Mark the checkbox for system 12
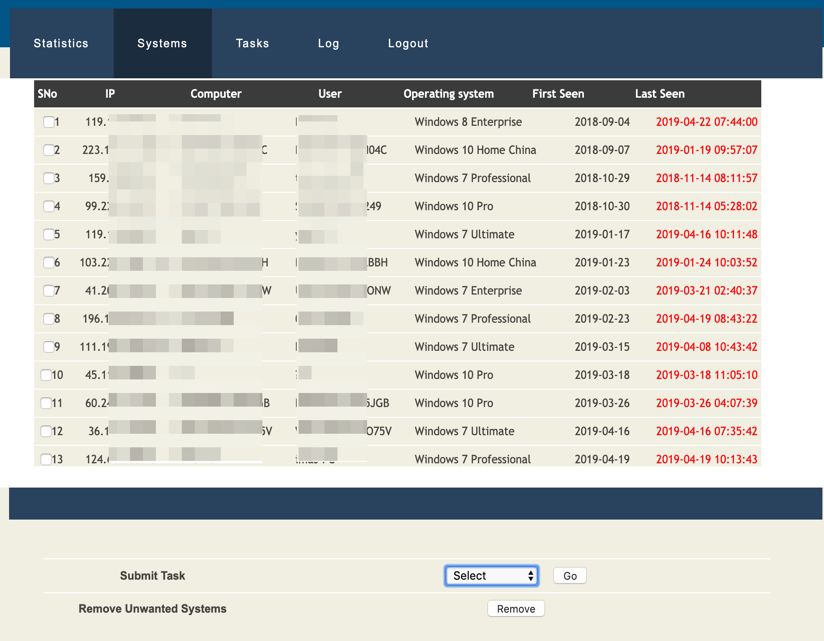The width and height of the screenshot is (824, 641). tap(46, 432)
